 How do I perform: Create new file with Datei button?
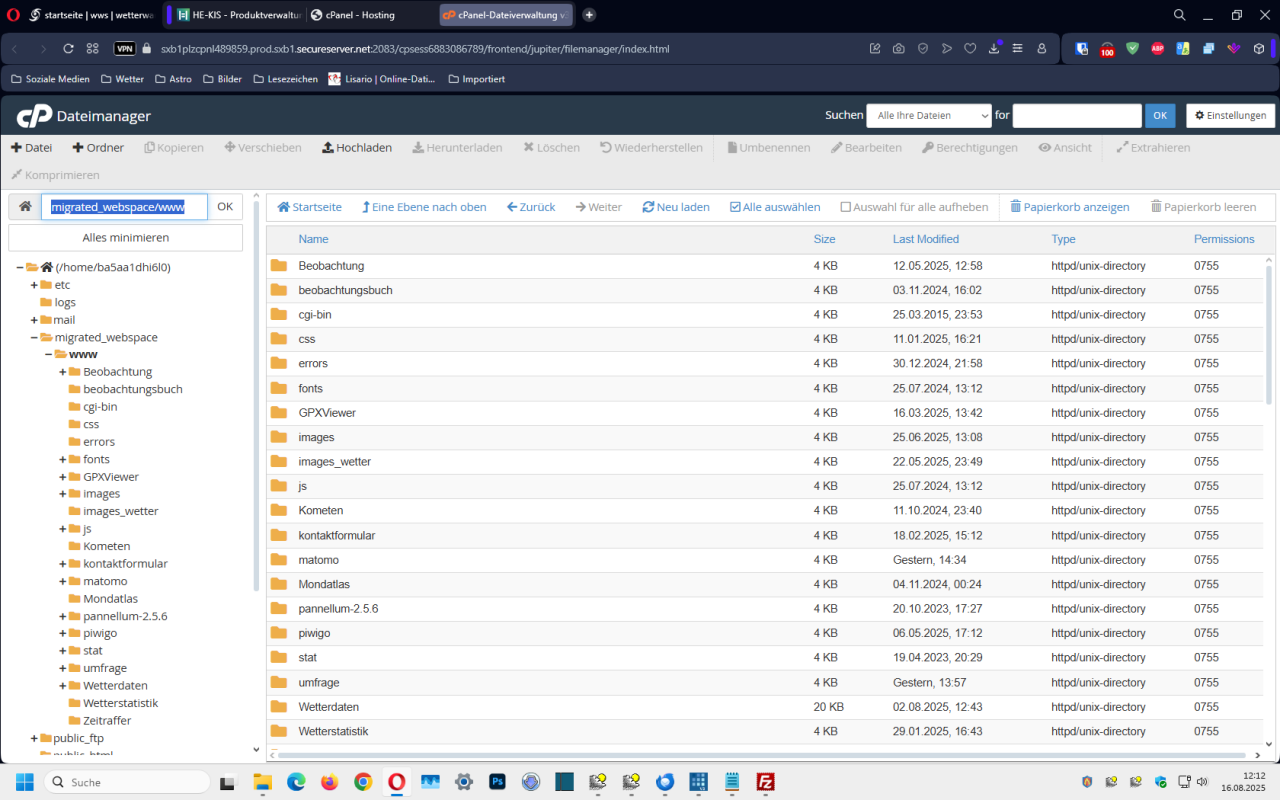[x=31, y=148]
